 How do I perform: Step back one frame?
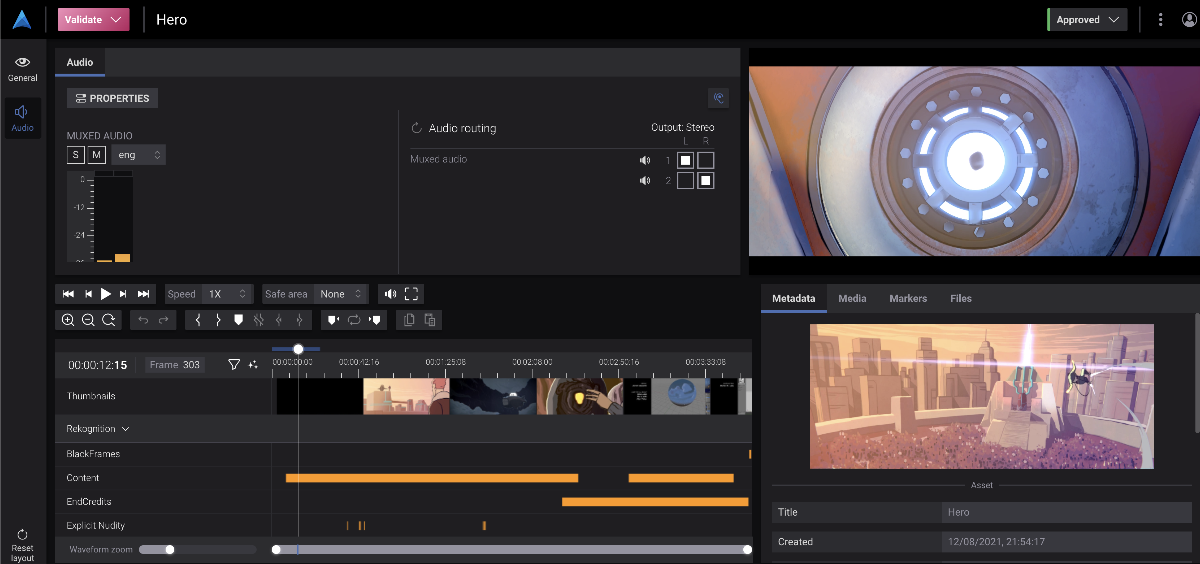(x=88, y=294)
